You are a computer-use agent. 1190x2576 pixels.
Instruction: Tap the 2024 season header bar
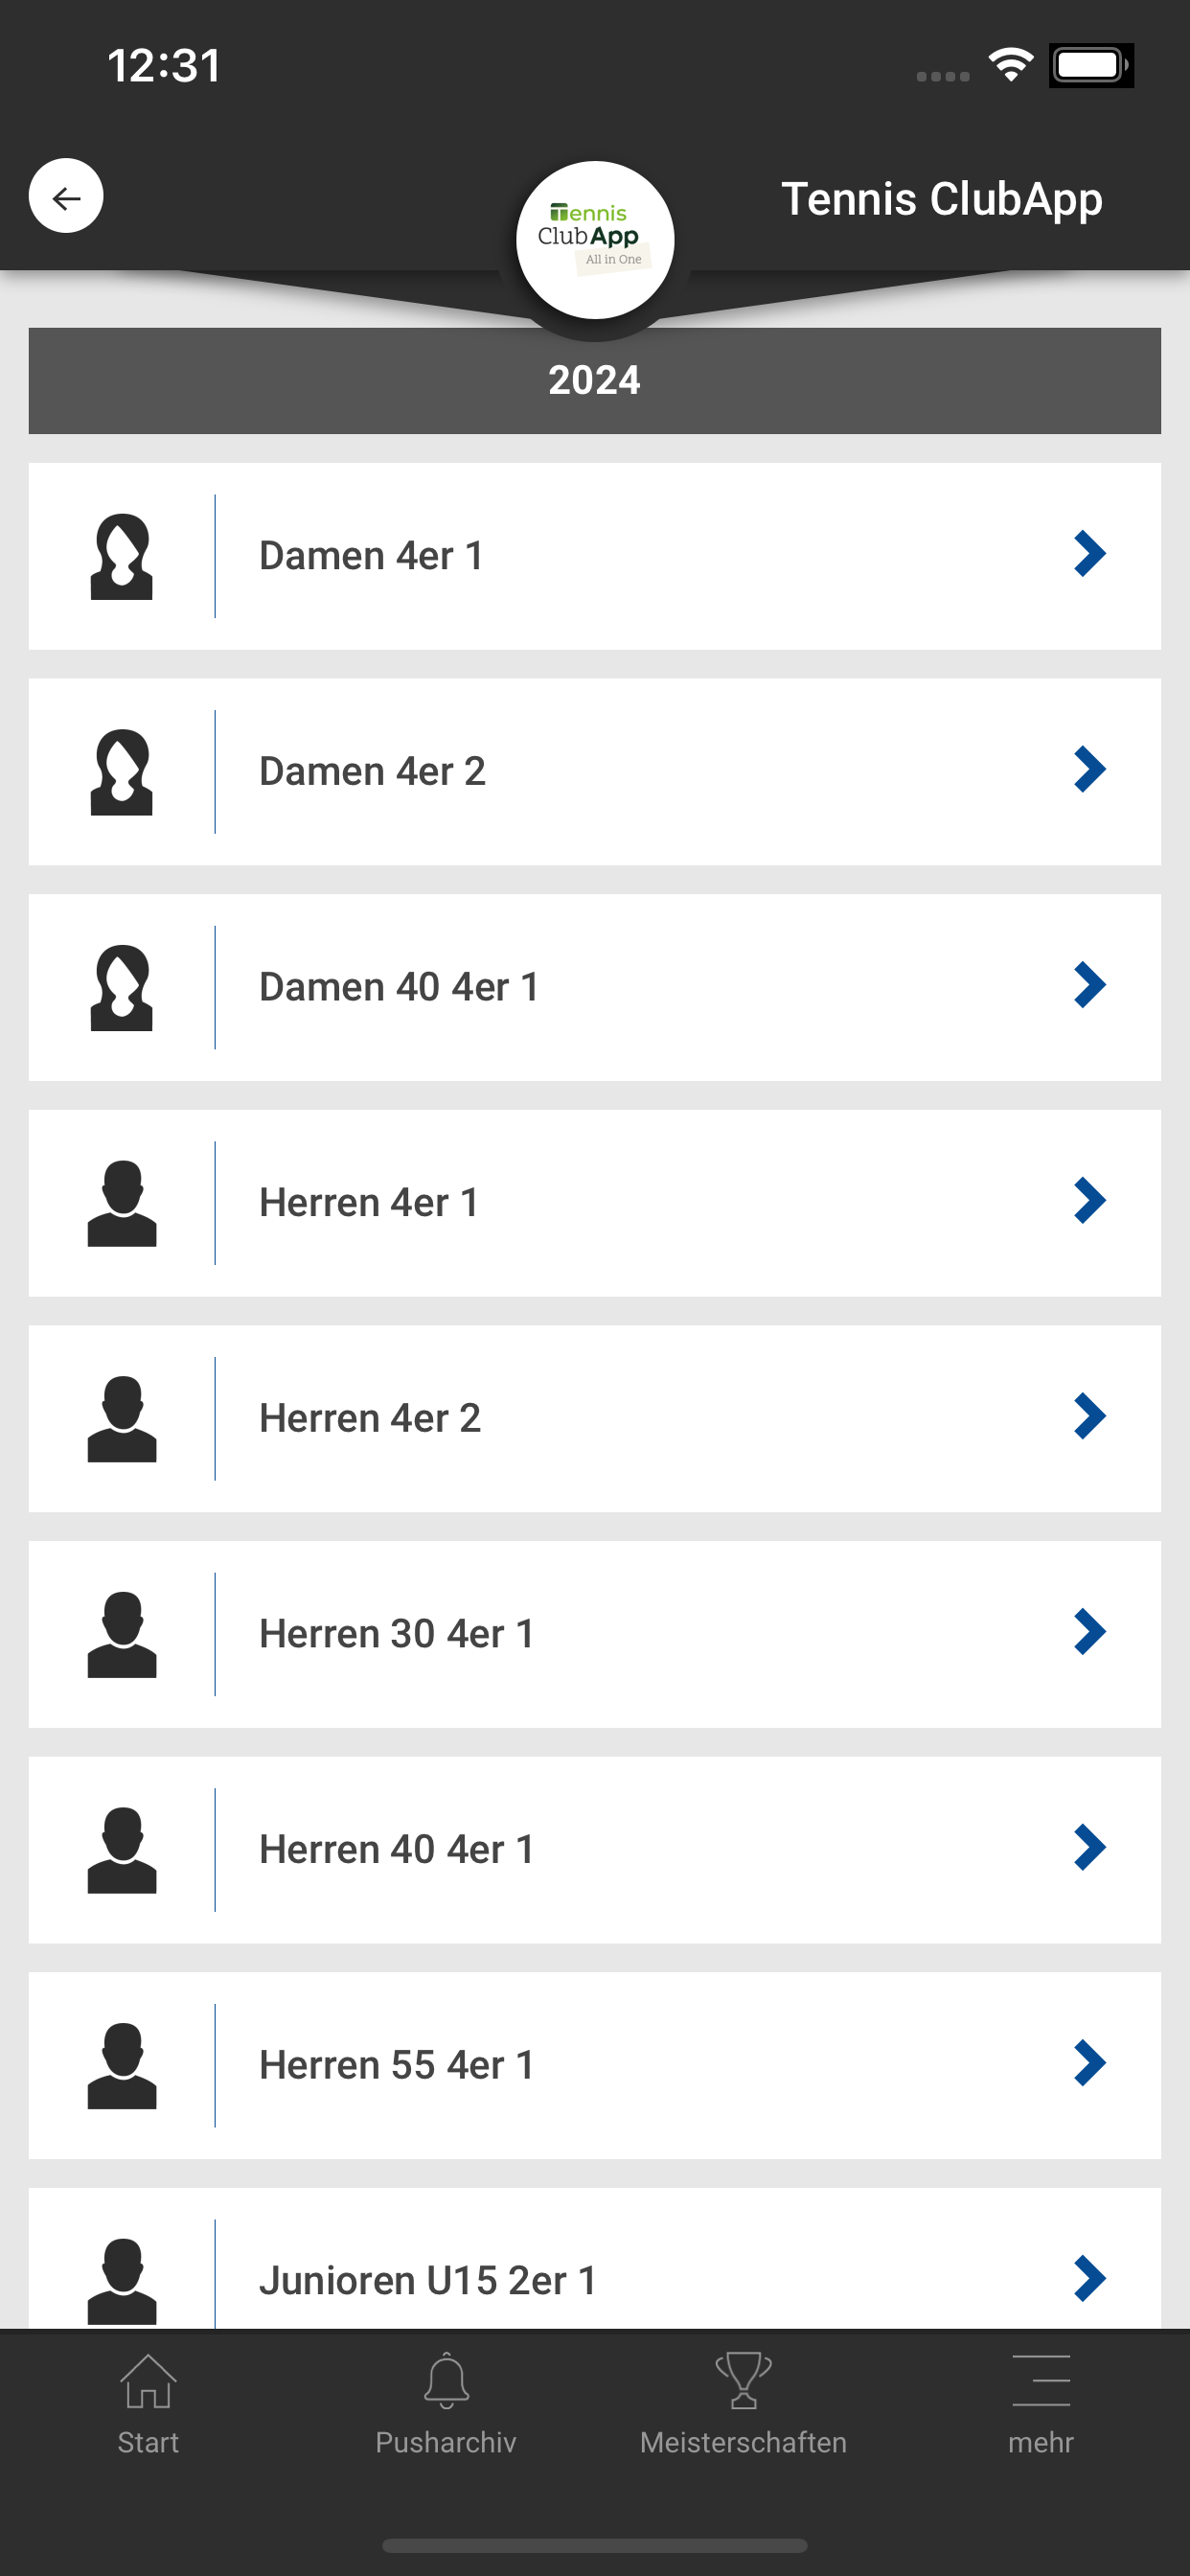[595, 381]
